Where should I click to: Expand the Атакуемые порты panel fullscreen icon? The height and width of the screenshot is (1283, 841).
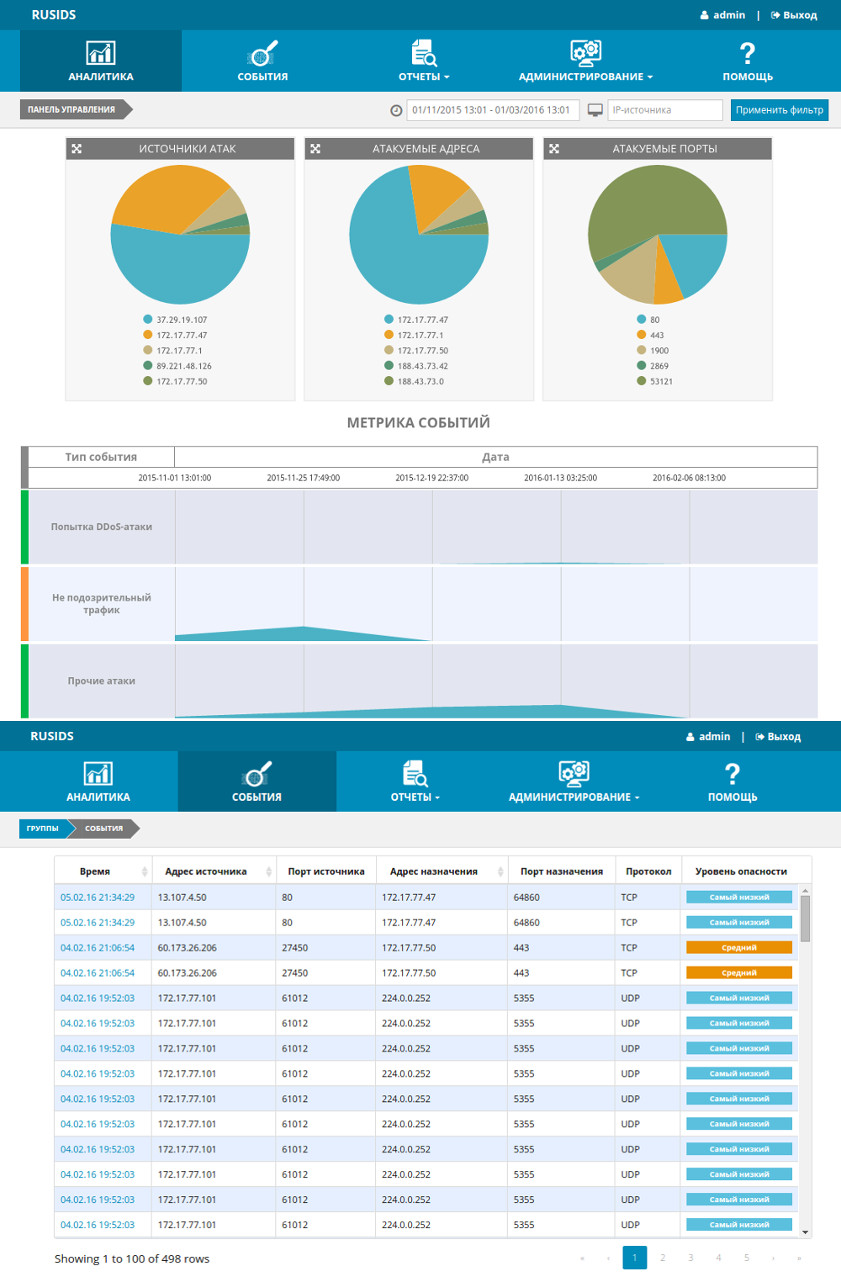[553, 149]
